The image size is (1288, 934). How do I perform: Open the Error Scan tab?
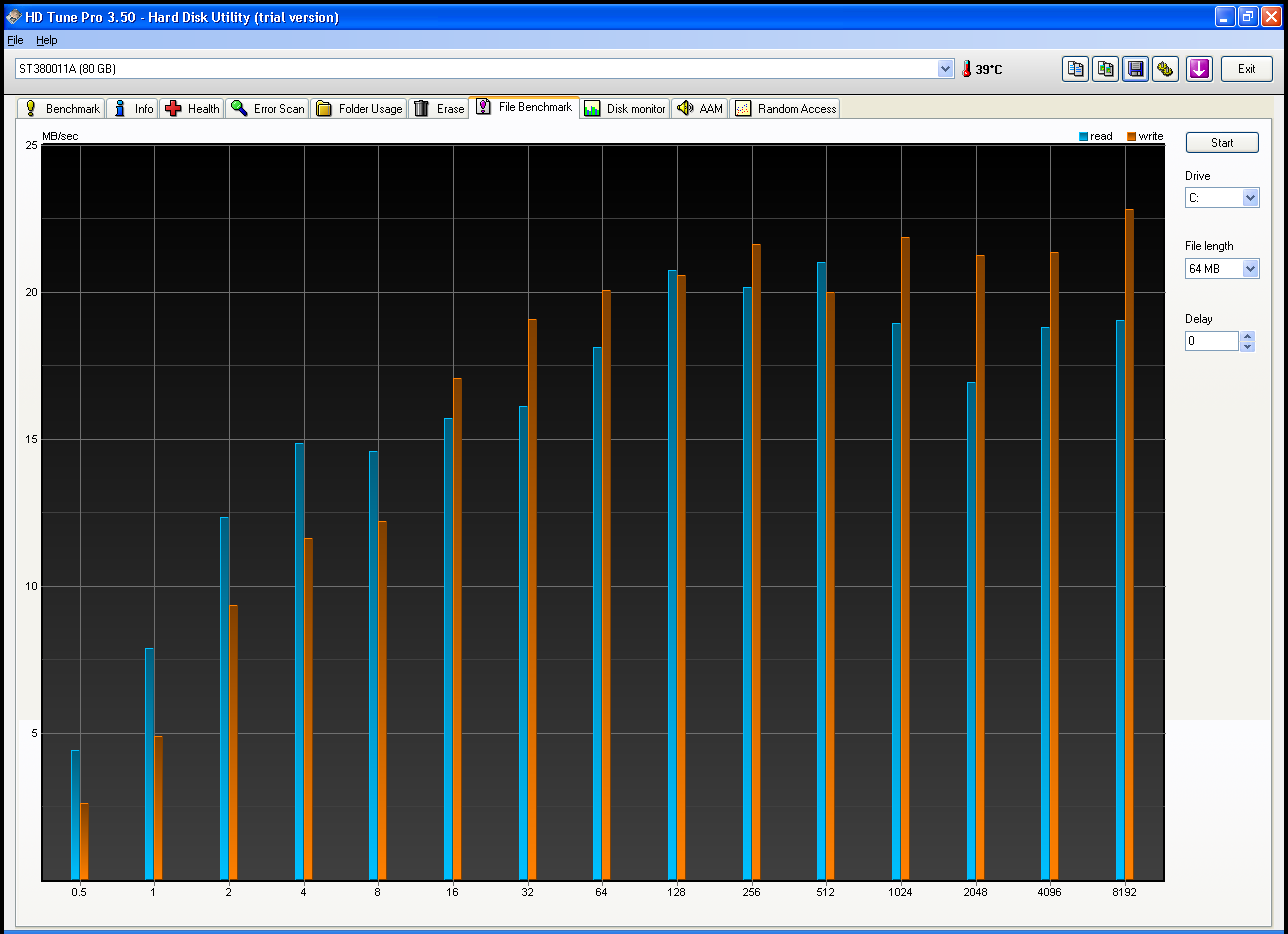(x=267, y=108)
